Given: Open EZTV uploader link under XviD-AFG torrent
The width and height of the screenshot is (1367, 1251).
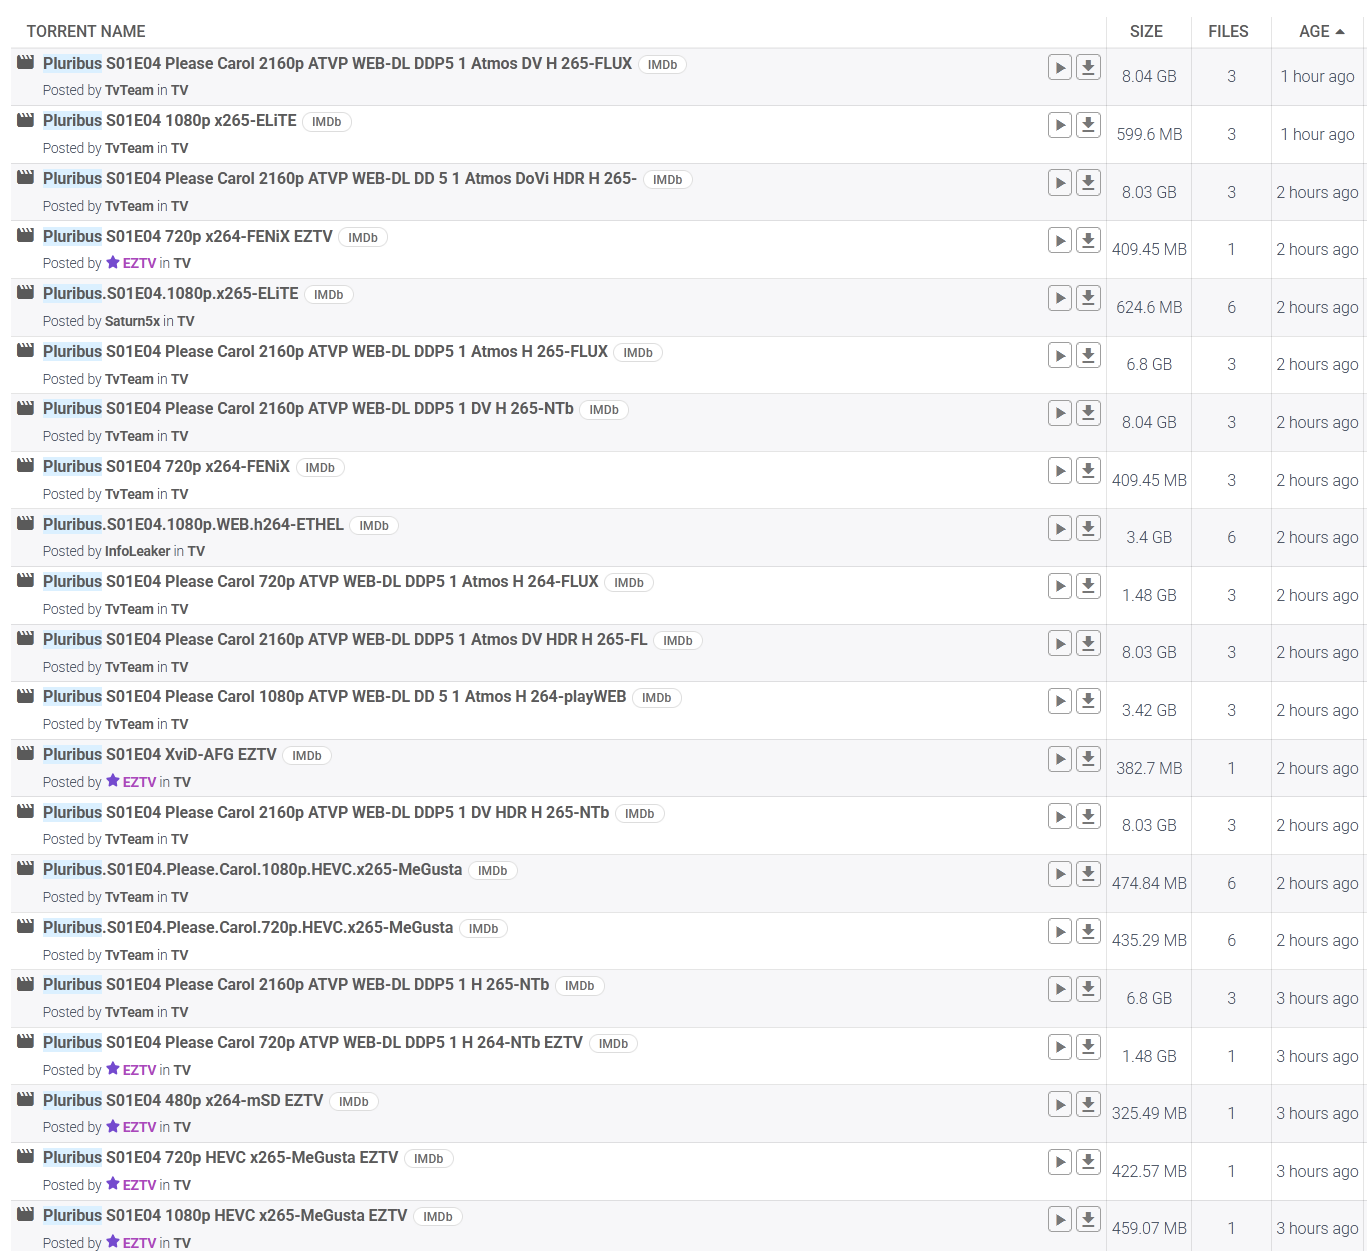Looking at the screenshot, I should pos(139,782).
